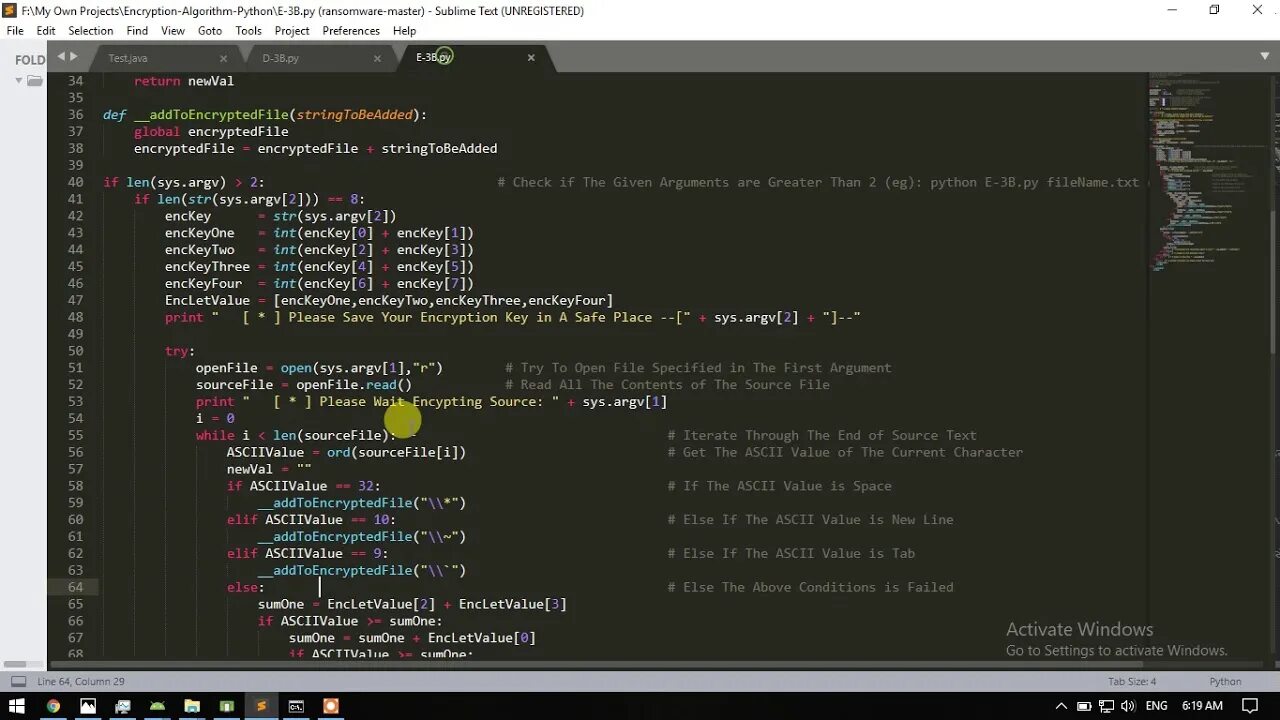Close the D-3B.py tab
Image resolution: width=1280 pixels, height=720 pixels.
tap(377, 58)
